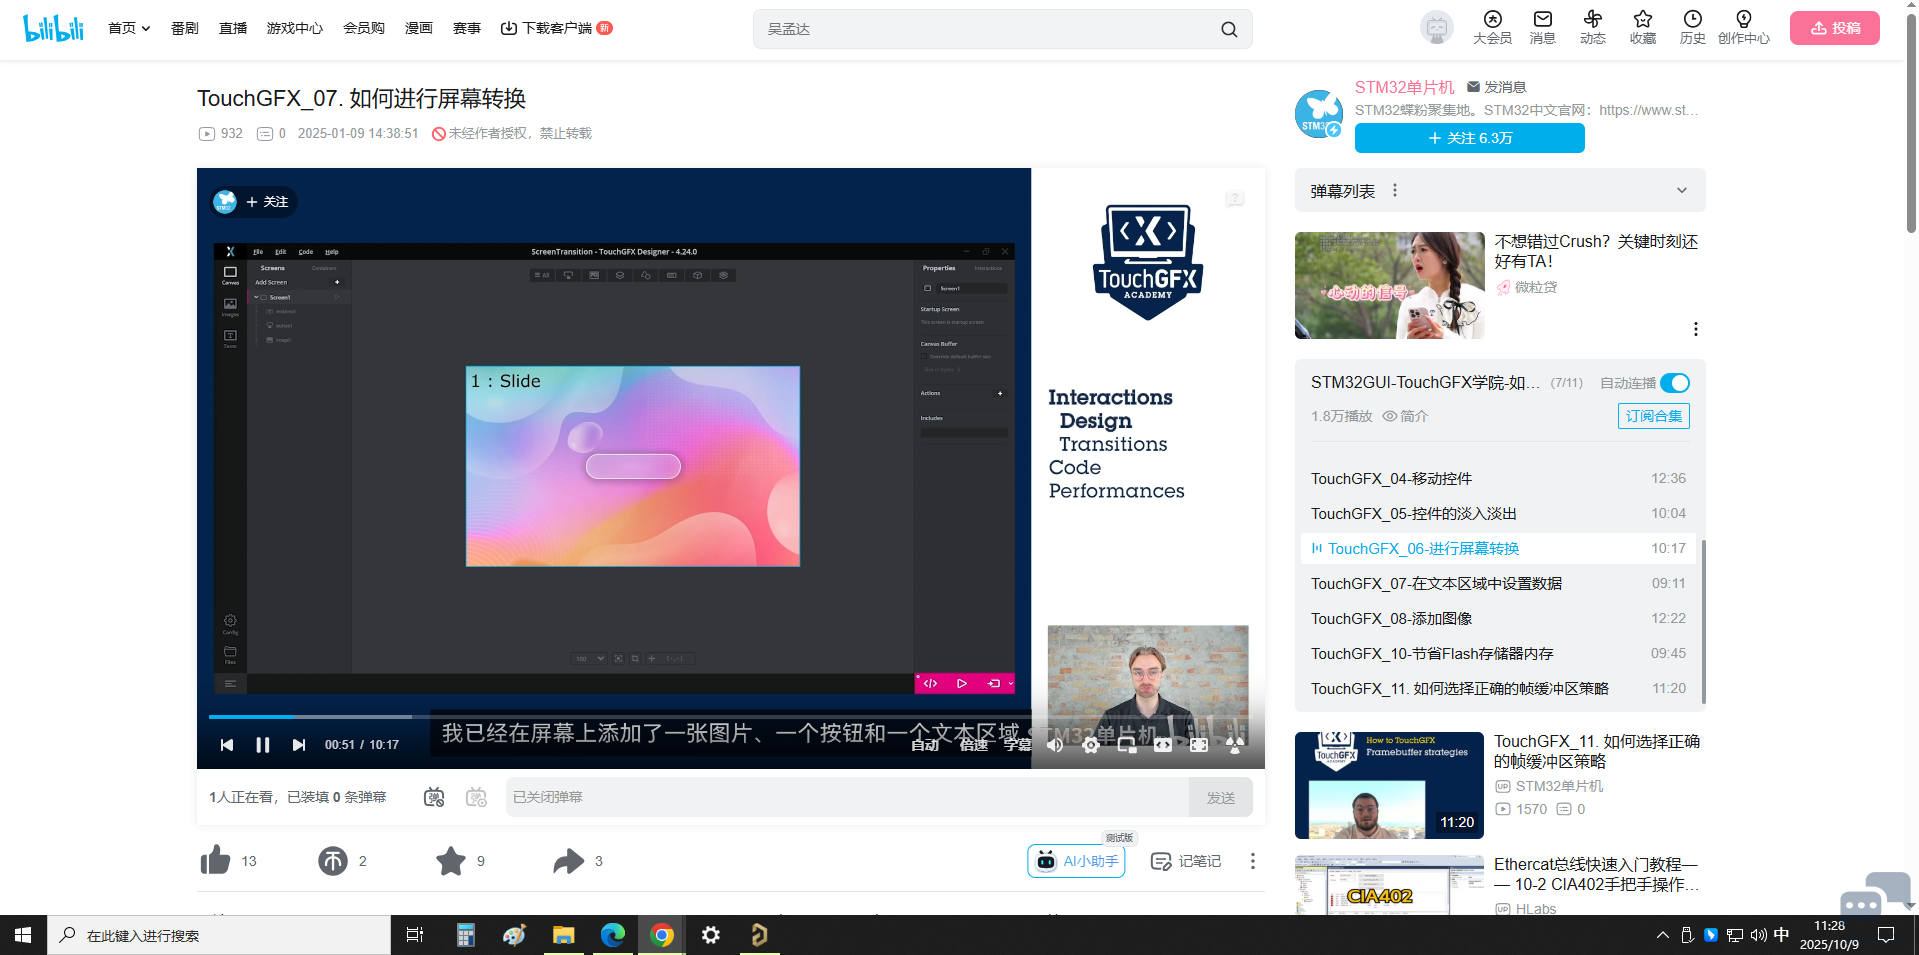Open the 直播 nav item

pyautogui.click(x=233, y=28)
